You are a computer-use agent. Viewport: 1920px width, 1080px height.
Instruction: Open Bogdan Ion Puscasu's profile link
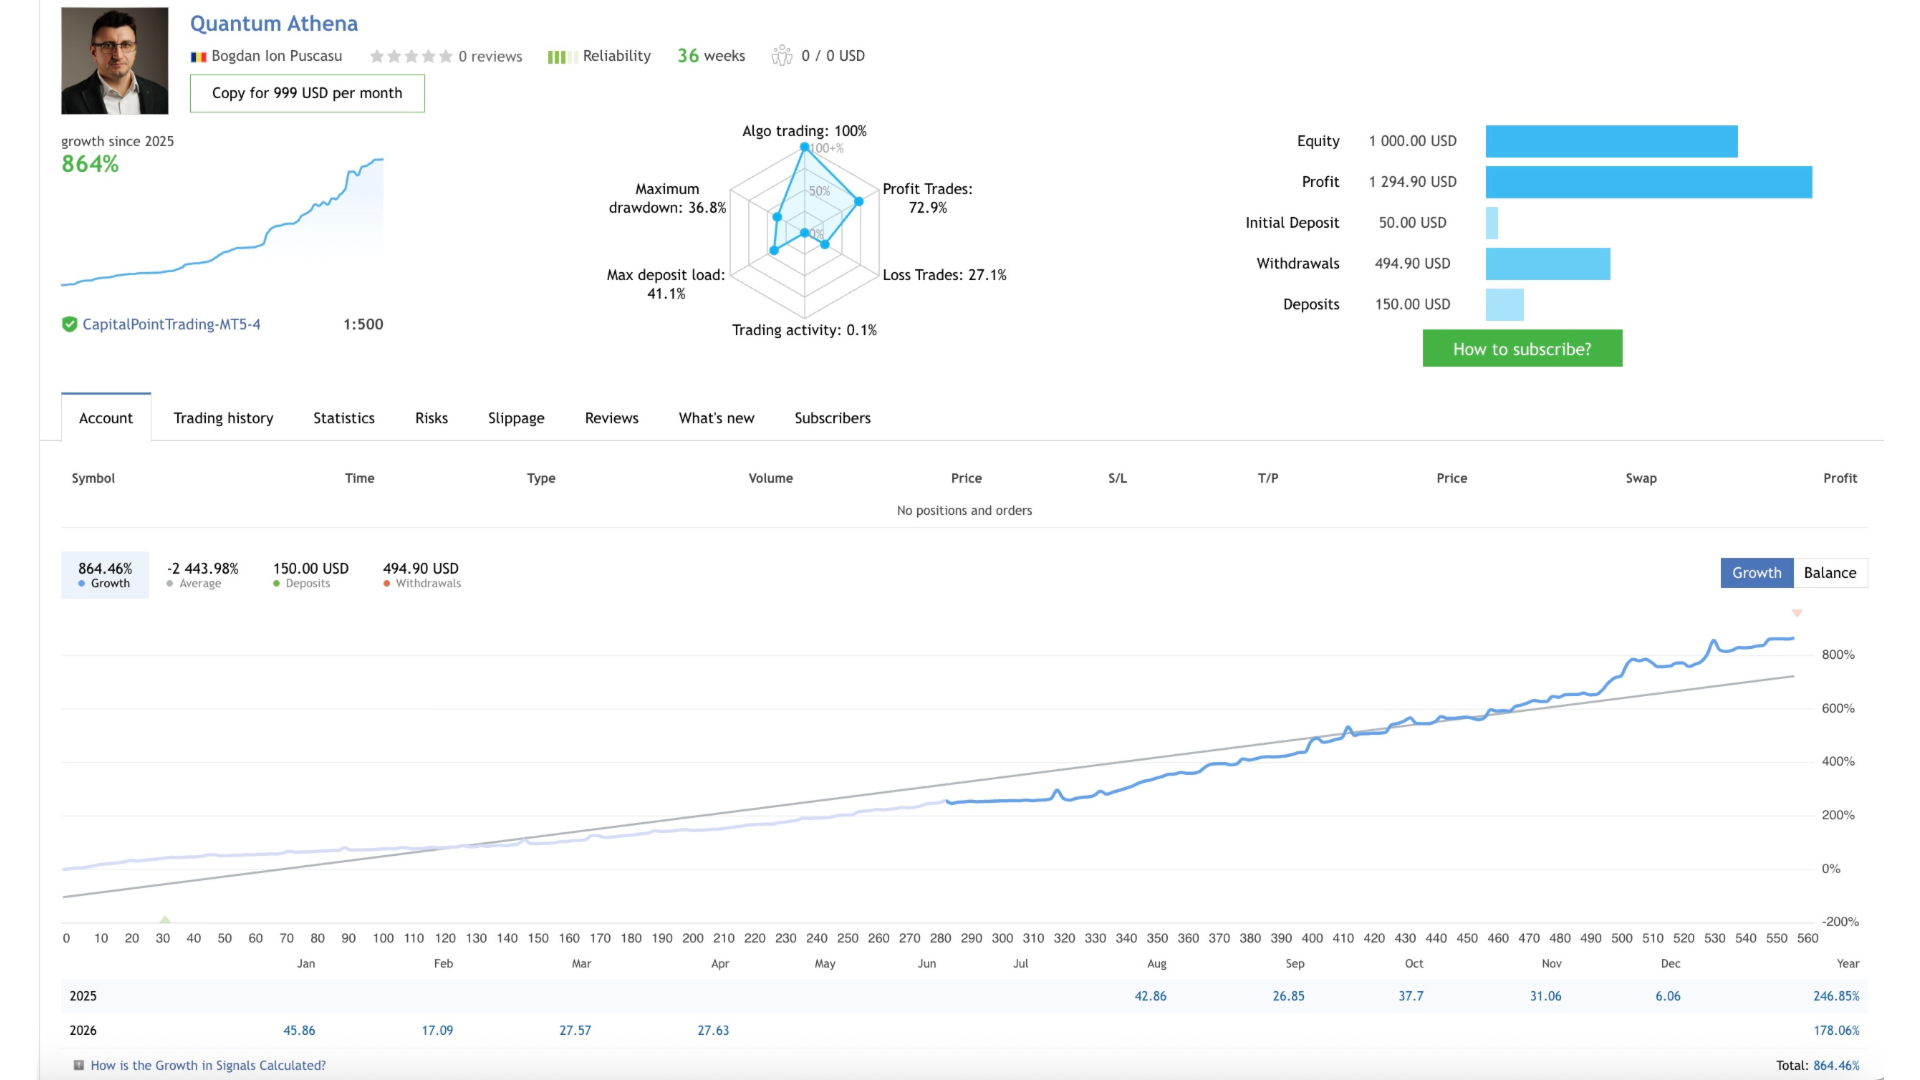click(x=276, y=56)
